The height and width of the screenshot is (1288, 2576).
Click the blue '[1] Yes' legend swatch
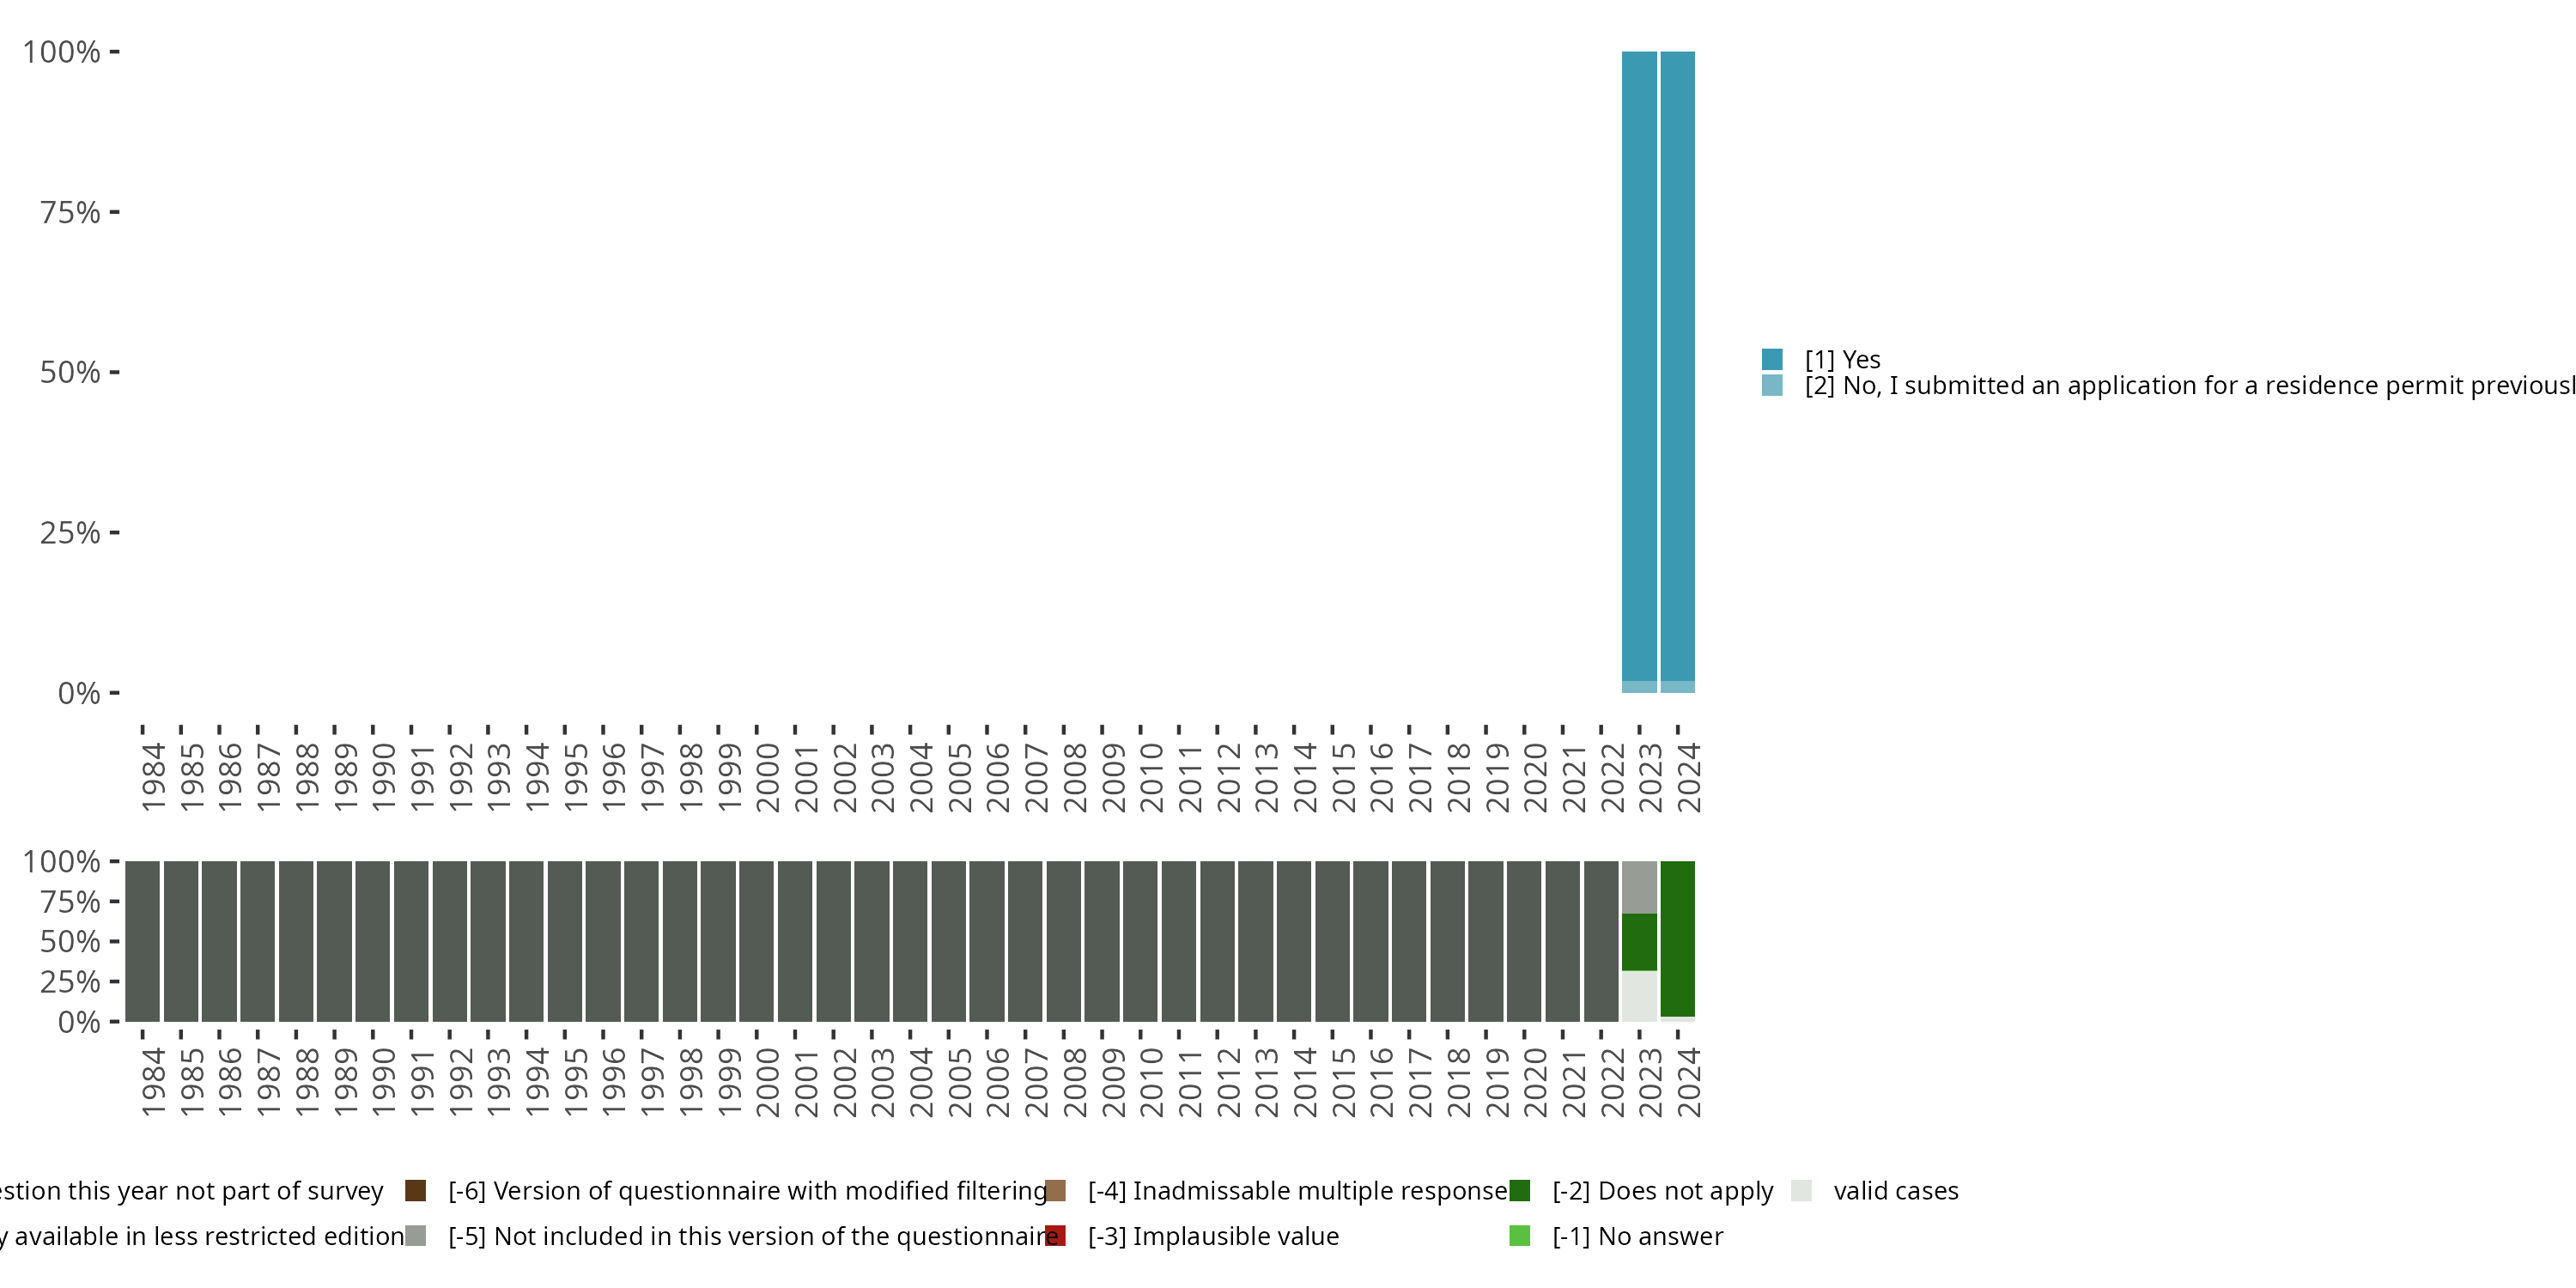click(x=1772, y=359)
